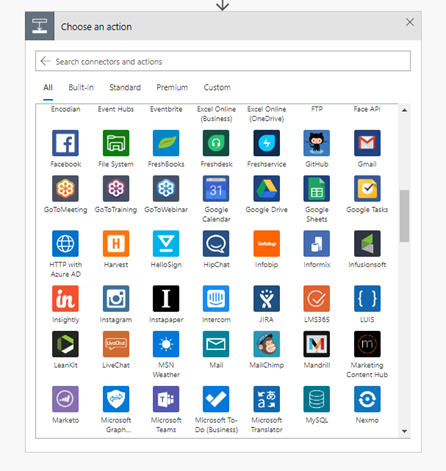Pick the Marketing Content Hub connector
This screenshot has height=471, width=446.
(367, 344)
